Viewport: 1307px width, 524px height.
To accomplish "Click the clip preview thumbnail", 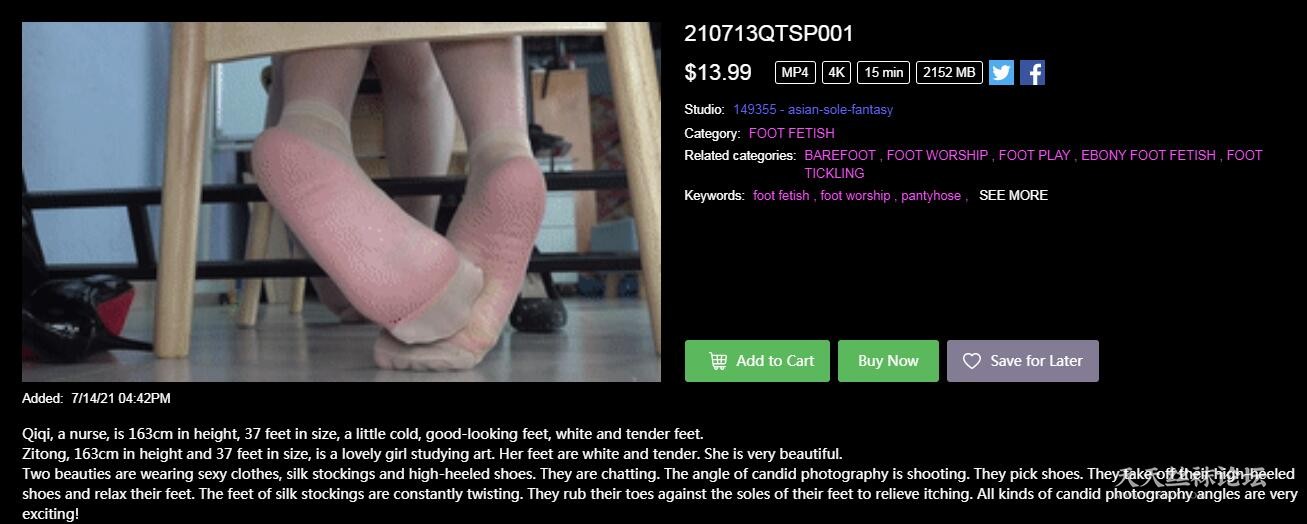I will (341, 202).
